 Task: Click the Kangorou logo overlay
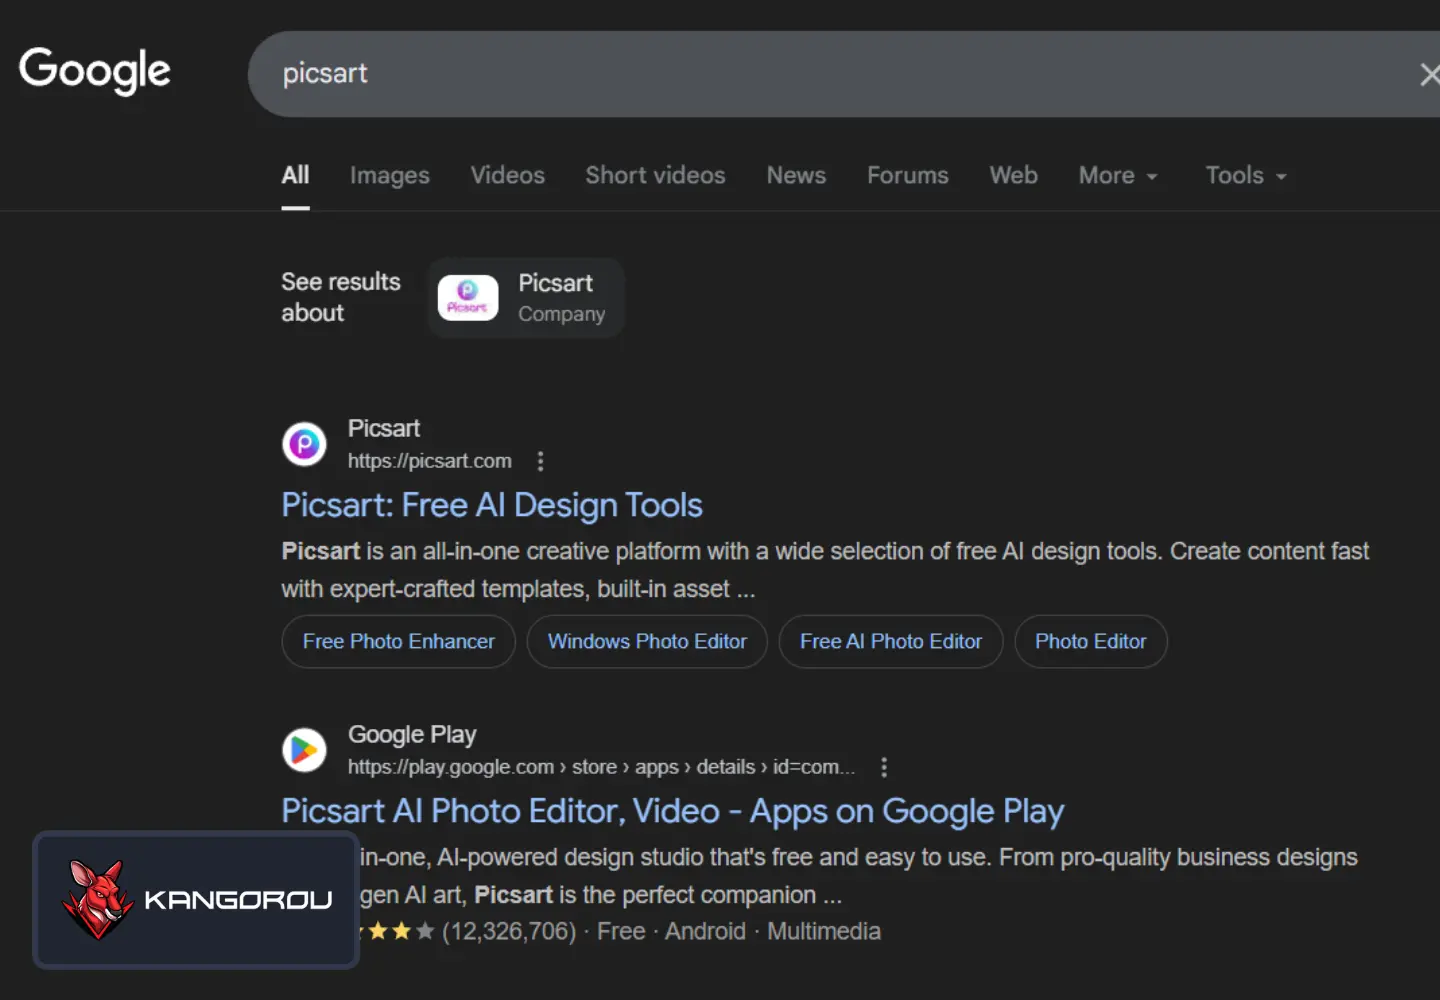[x=196, y=899]
